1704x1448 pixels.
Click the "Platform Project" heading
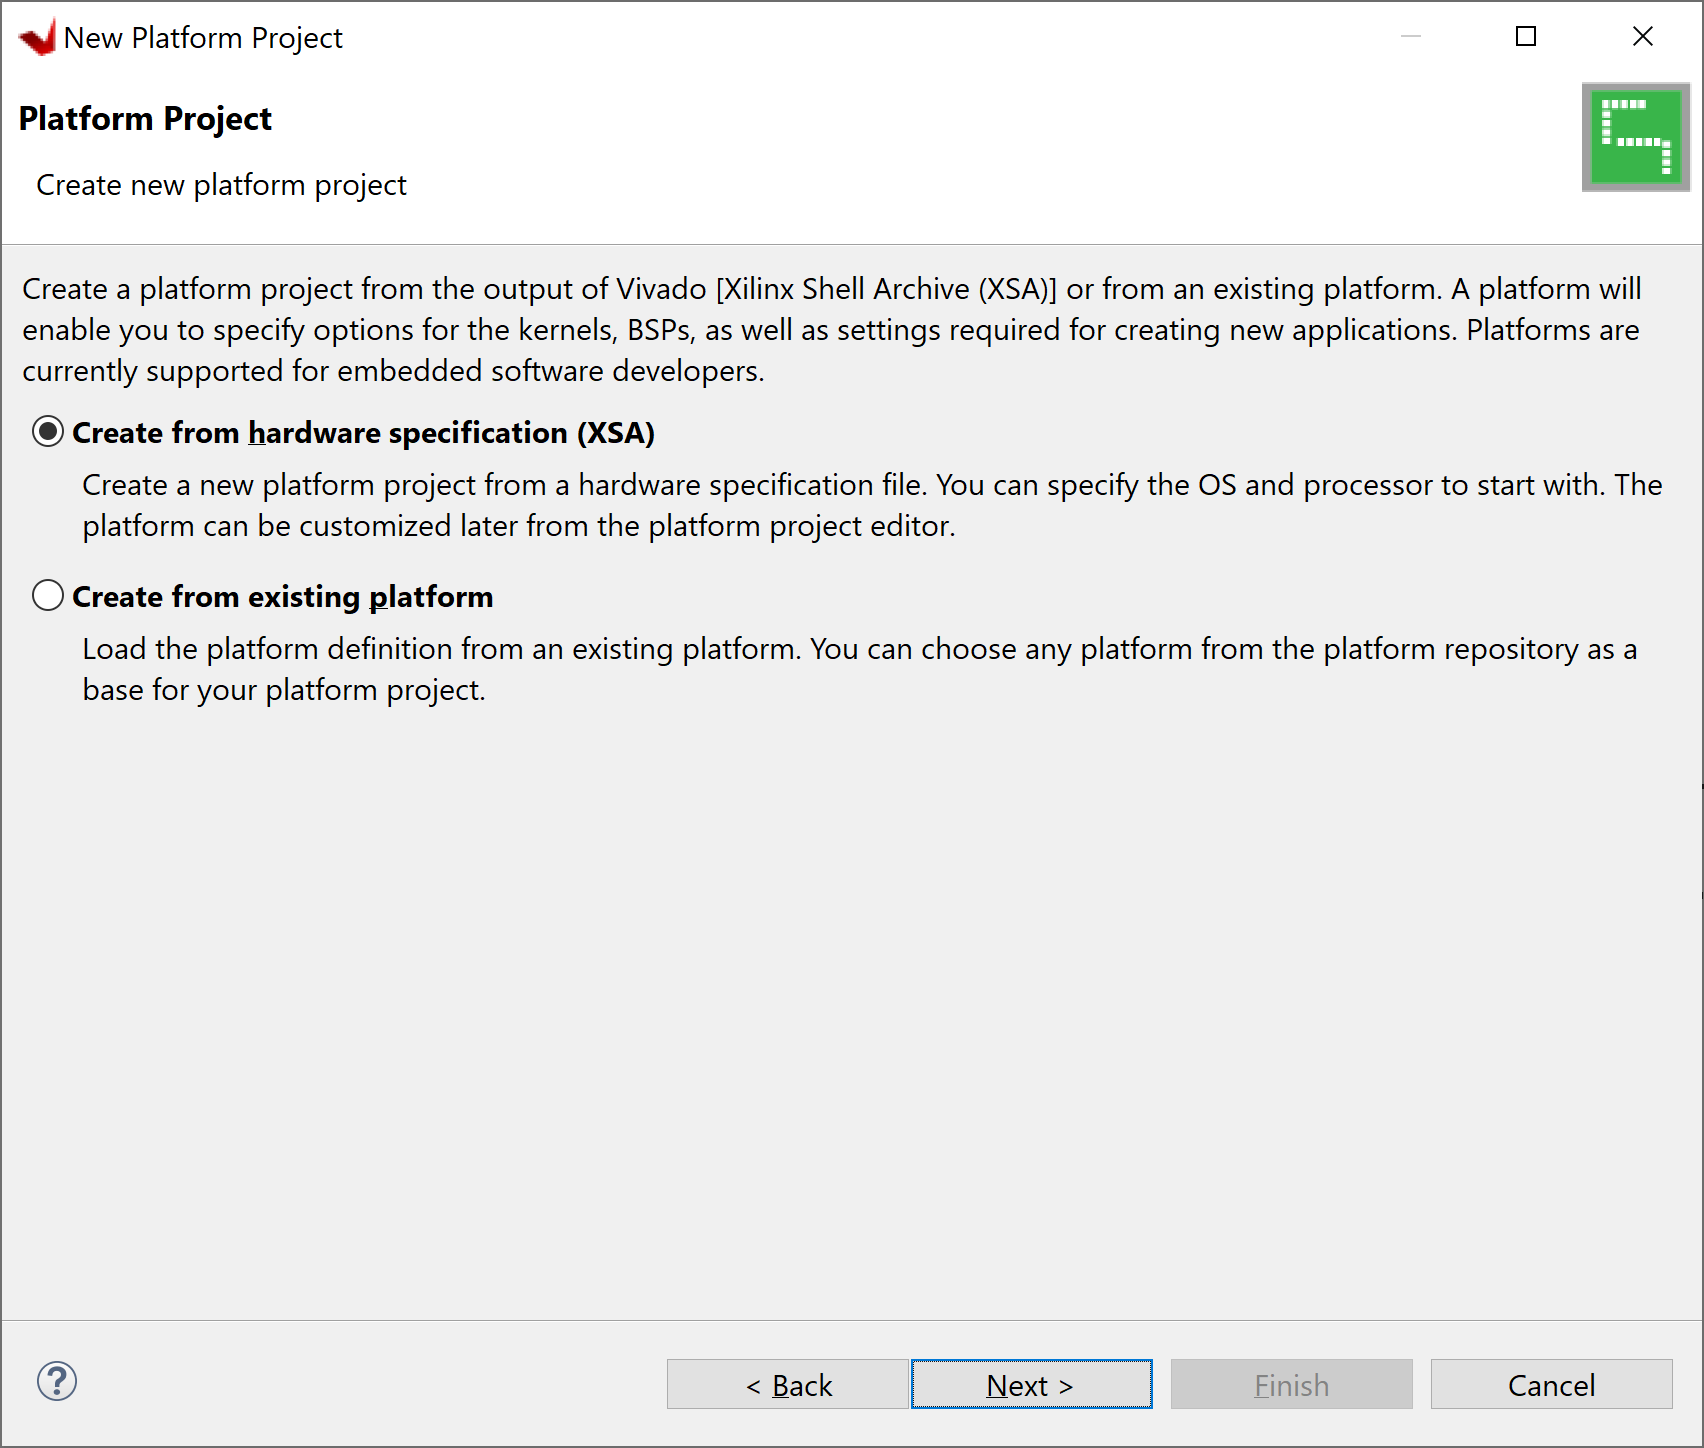(x=145, y=118)
